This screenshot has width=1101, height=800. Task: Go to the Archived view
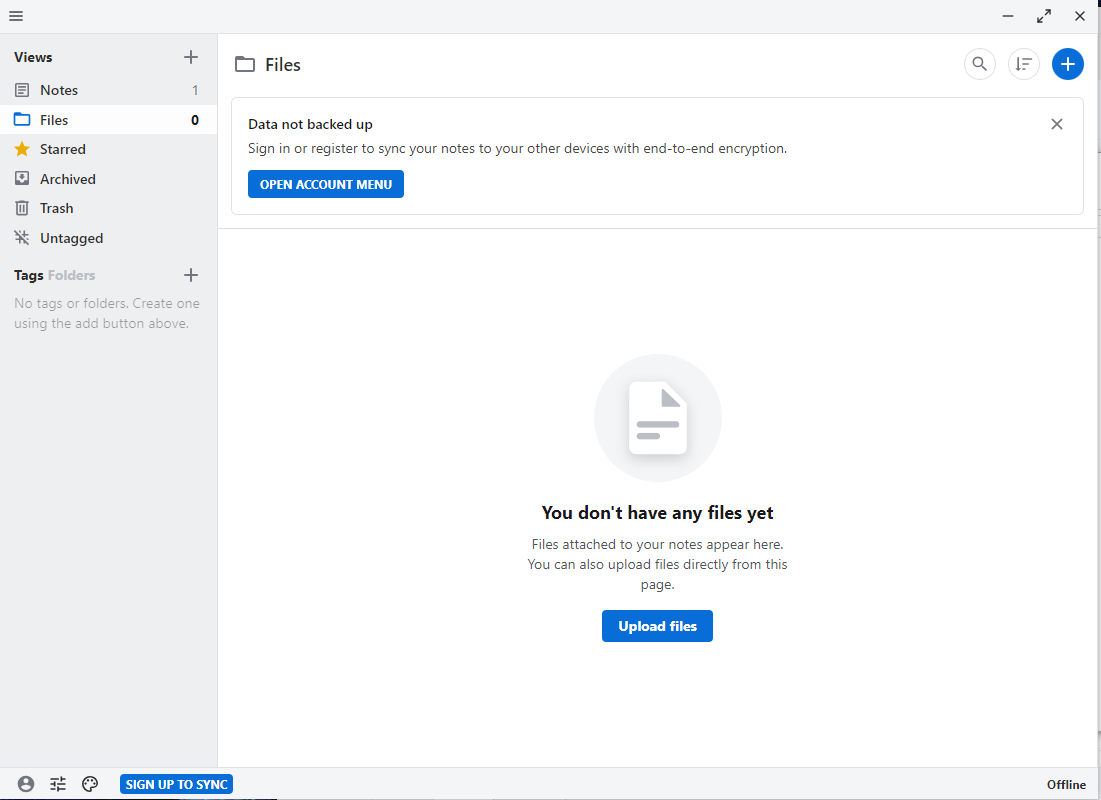pos(67,179)
